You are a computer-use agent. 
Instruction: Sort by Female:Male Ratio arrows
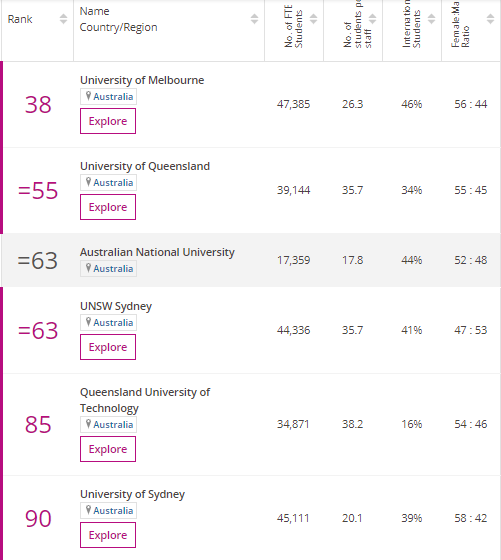491,19
